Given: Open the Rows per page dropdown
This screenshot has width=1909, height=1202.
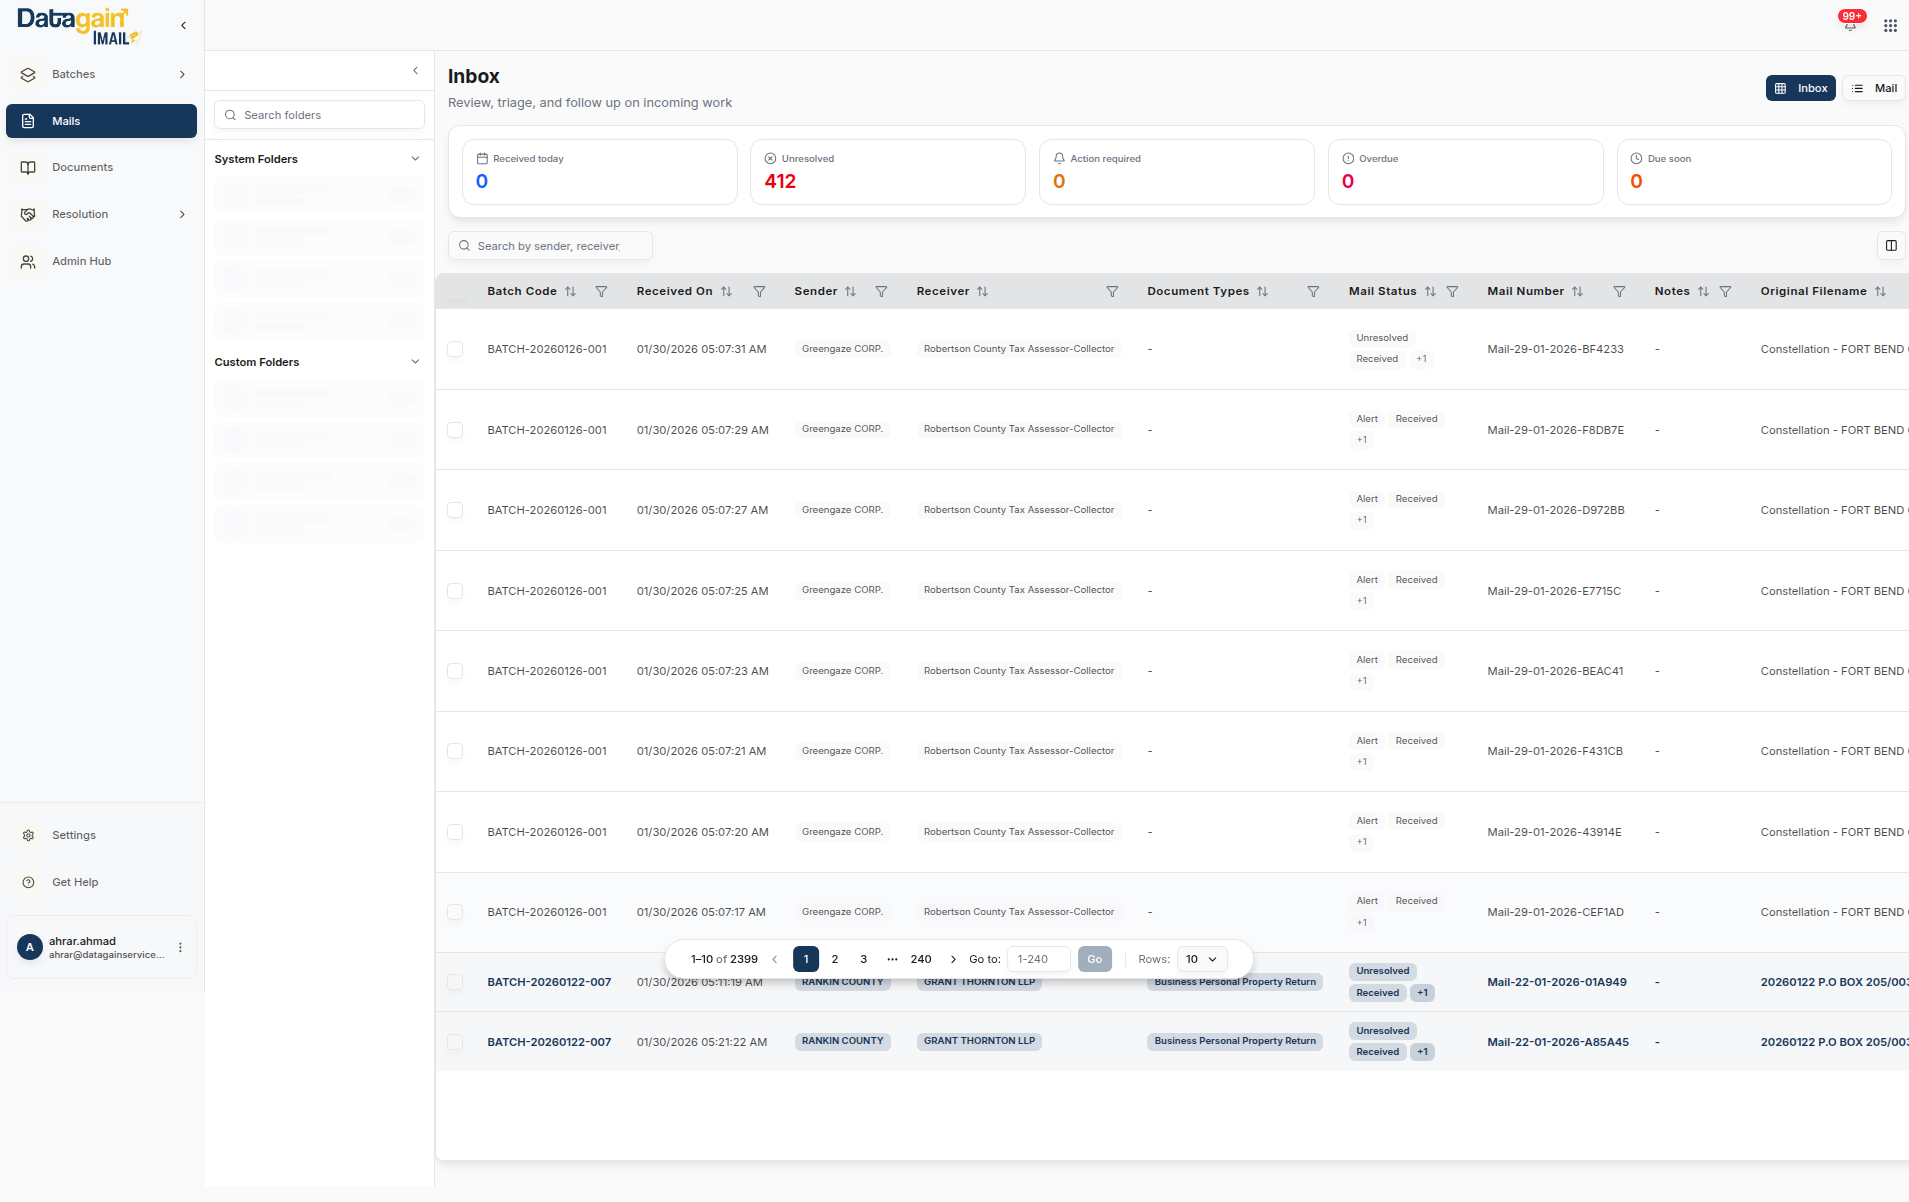Looking at the screenshot, I should (x=1201, y=959).
